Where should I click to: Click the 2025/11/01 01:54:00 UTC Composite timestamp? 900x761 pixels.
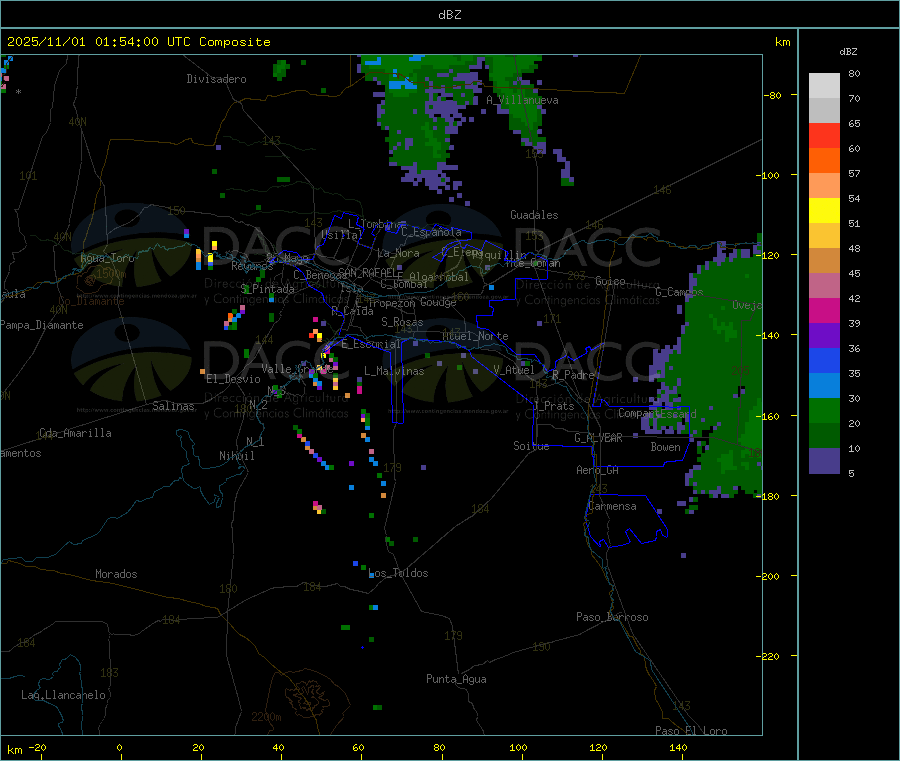pos(138,42)
